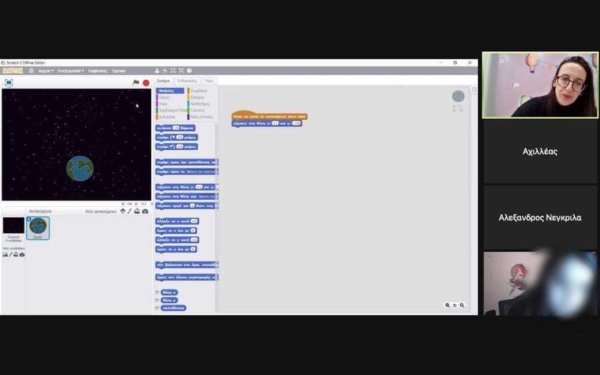600x375 pixels.
Task: Enable the 'θέση y' reporter checkbox
Action: pyautogui.click(x=157, y=300)
